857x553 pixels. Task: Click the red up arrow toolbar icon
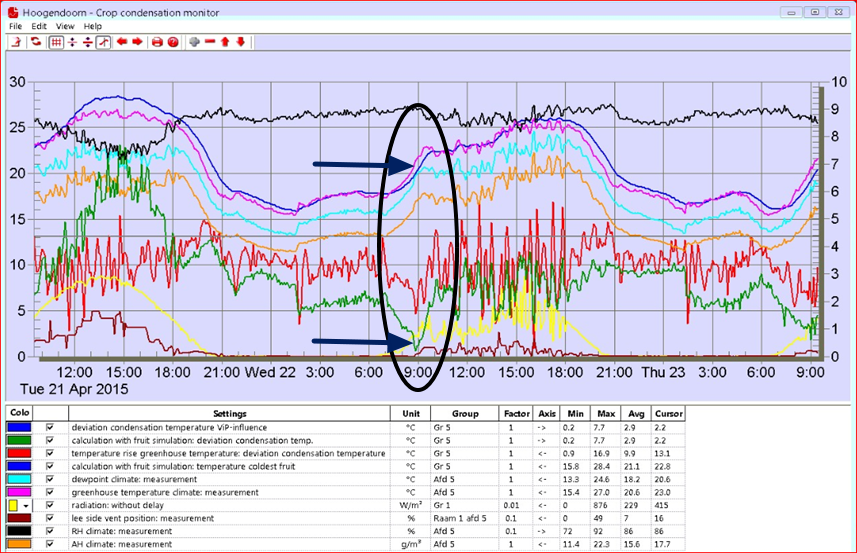point(225,42)
